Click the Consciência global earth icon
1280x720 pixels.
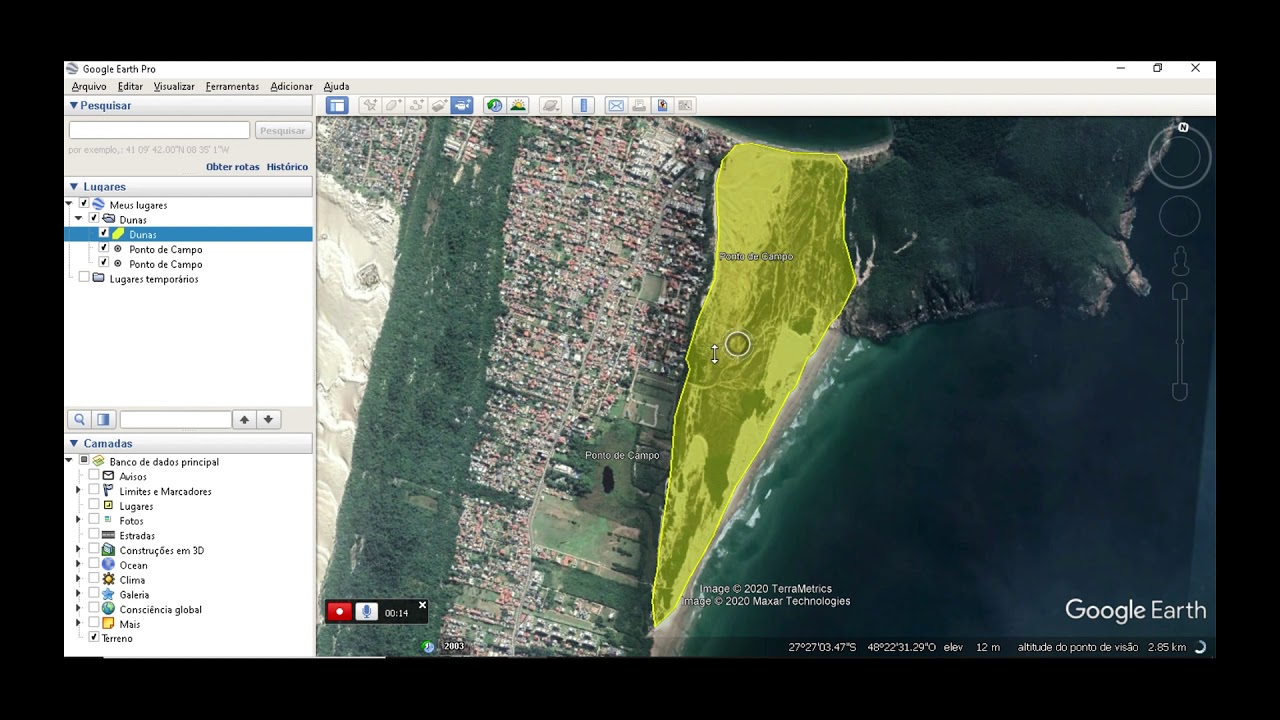click(108, 609)
